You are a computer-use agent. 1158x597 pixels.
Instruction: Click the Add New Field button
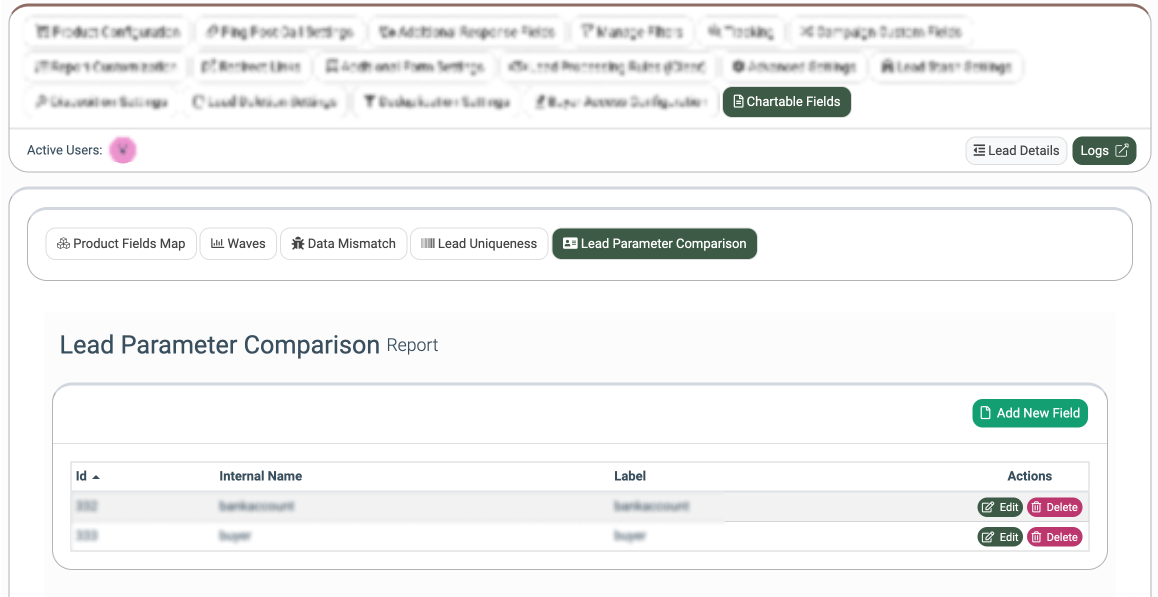point(1029,413)
